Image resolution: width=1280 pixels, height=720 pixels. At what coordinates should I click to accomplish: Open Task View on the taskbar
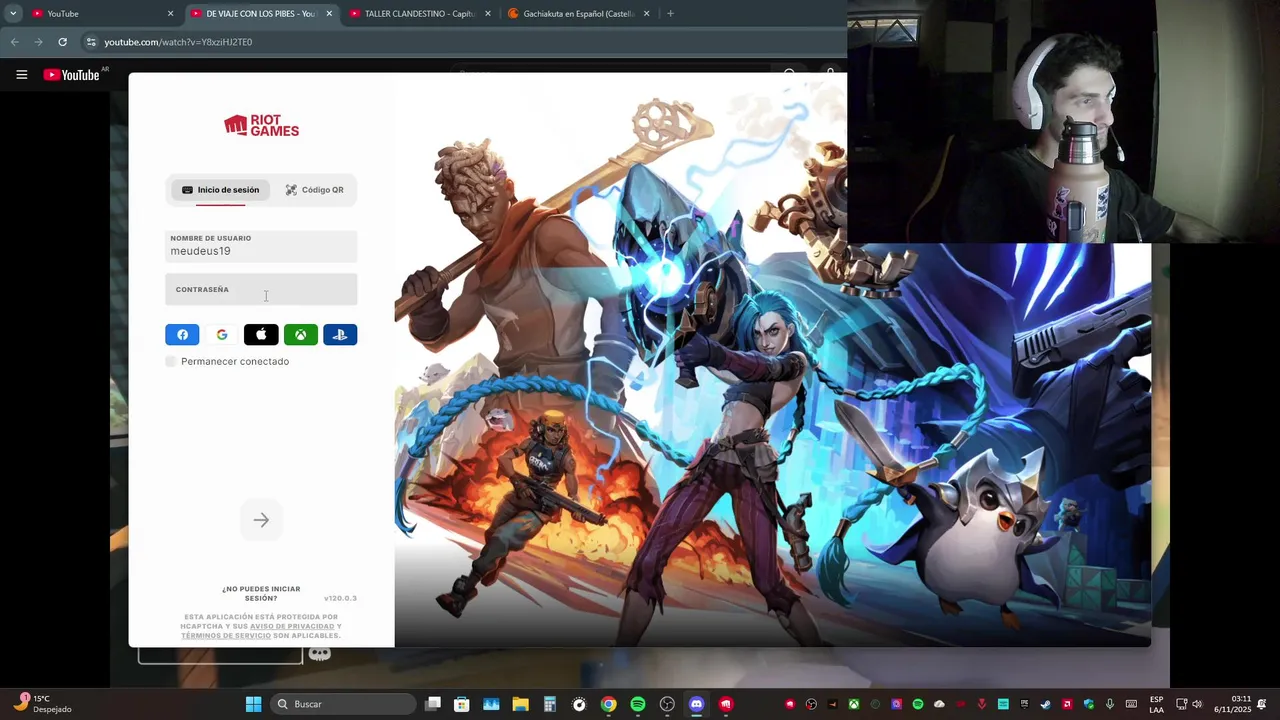point(432,704)
